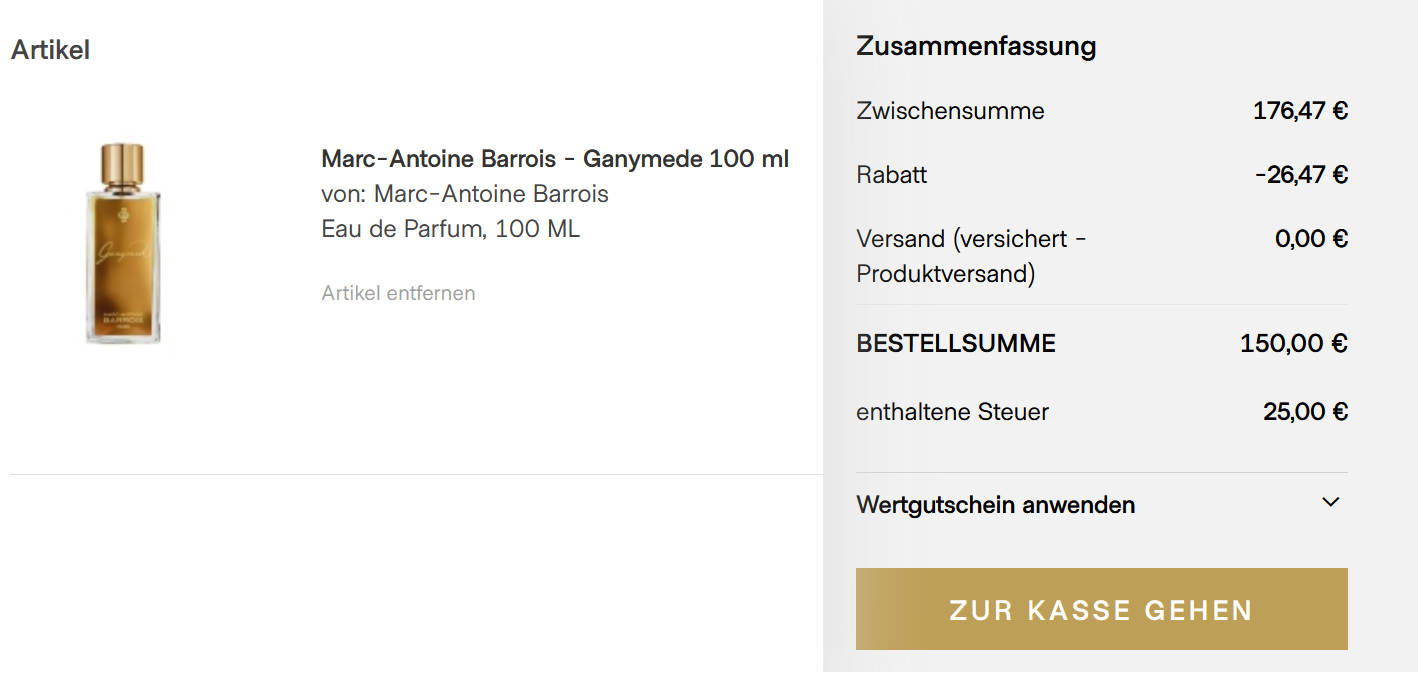Click the 'Rabatt' label
1418x674 pixels.
(892, 175)
